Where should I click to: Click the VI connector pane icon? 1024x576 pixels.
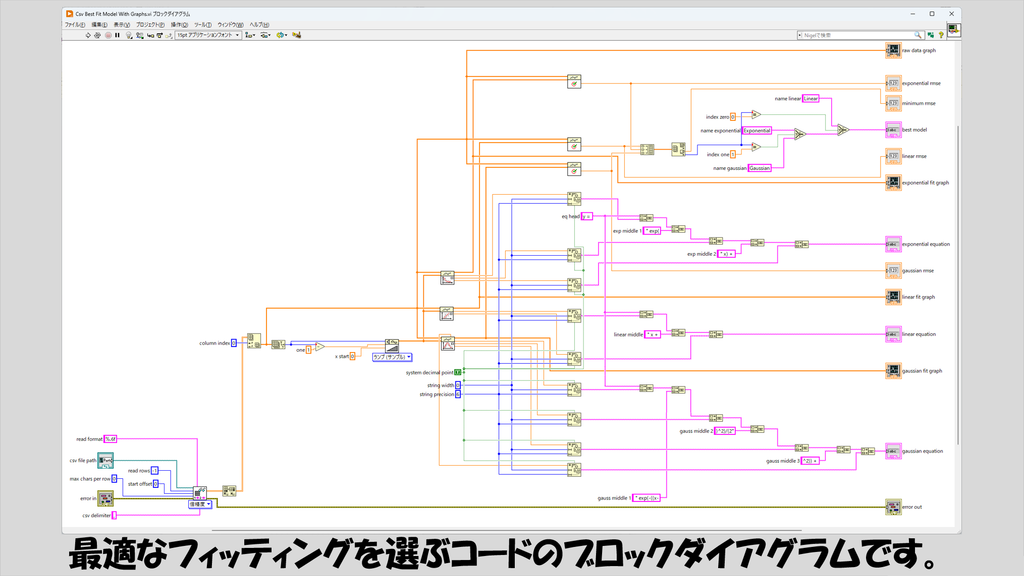[953, 30]
